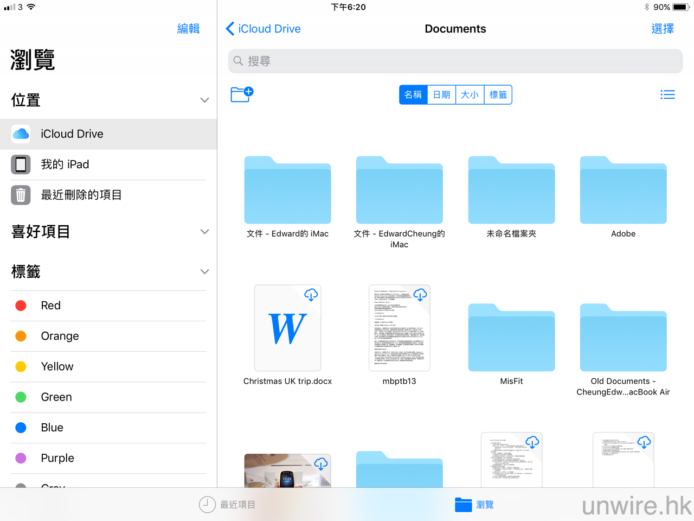Download Christmas UK trip.docx via cloud icon
694x521 pixels.
(x=310, y=295)
